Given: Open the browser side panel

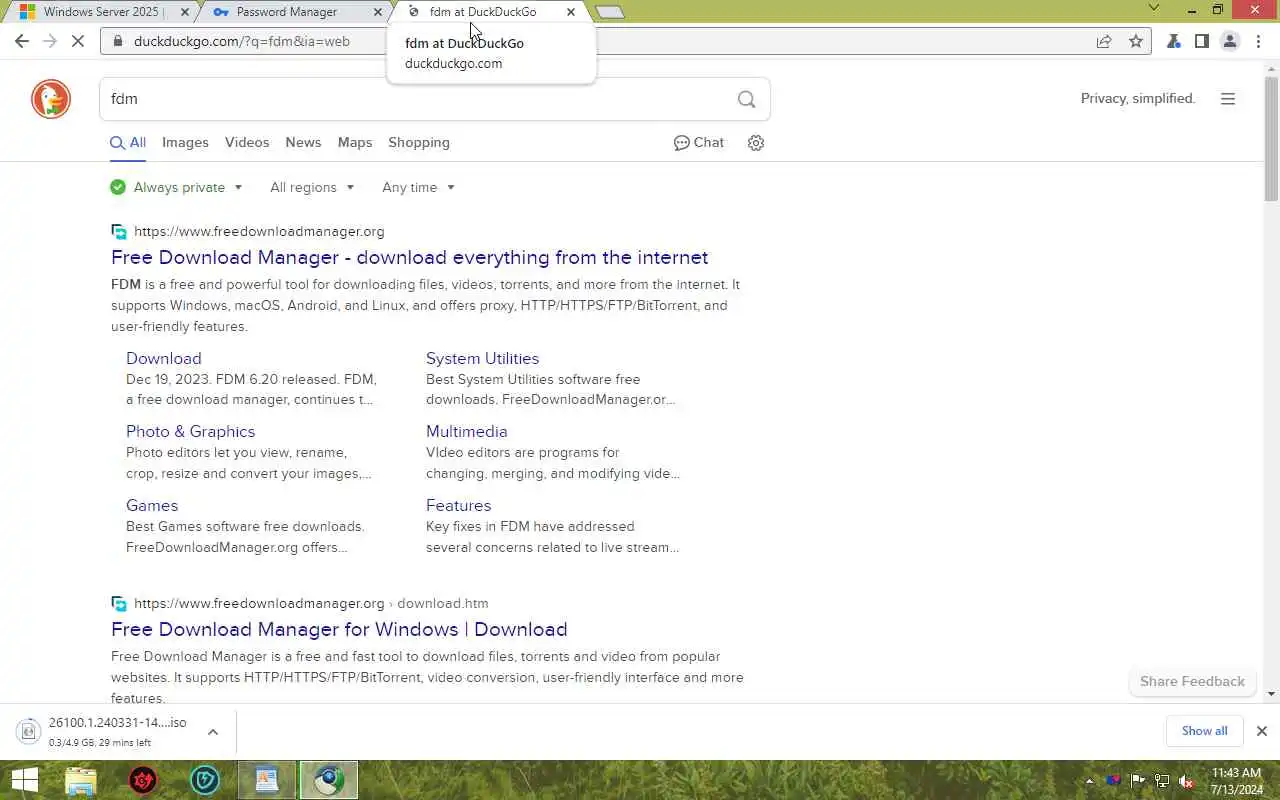Looking at the screenshot, I should (1202, 41).
